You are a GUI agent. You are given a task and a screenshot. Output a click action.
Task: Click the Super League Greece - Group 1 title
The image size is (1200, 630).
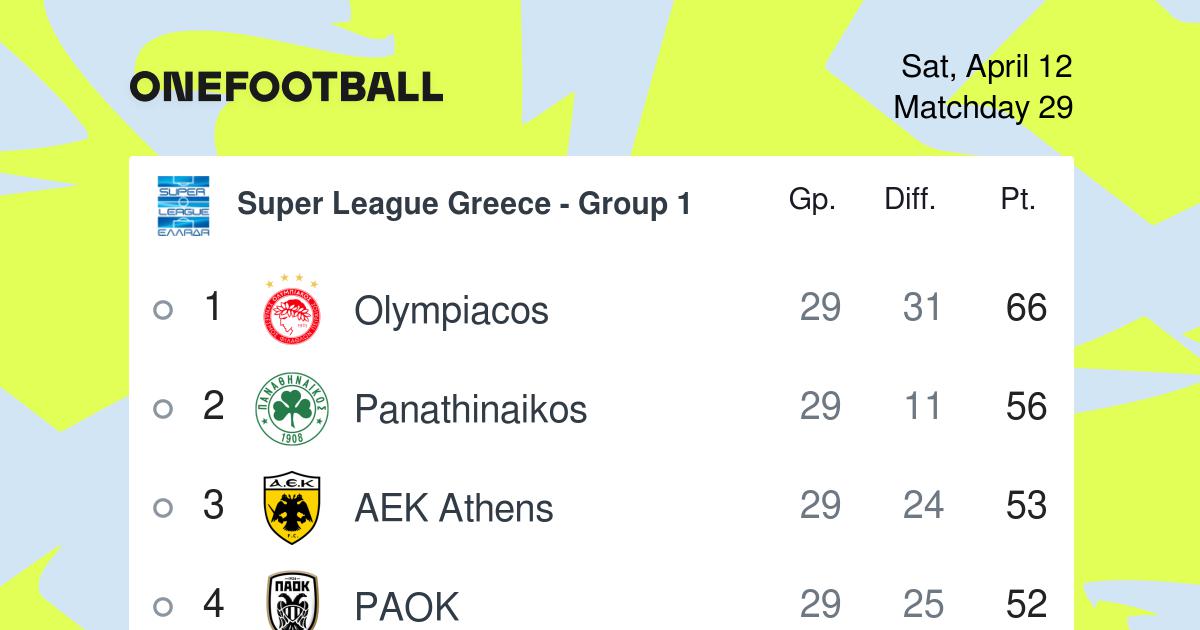(464, 205)
